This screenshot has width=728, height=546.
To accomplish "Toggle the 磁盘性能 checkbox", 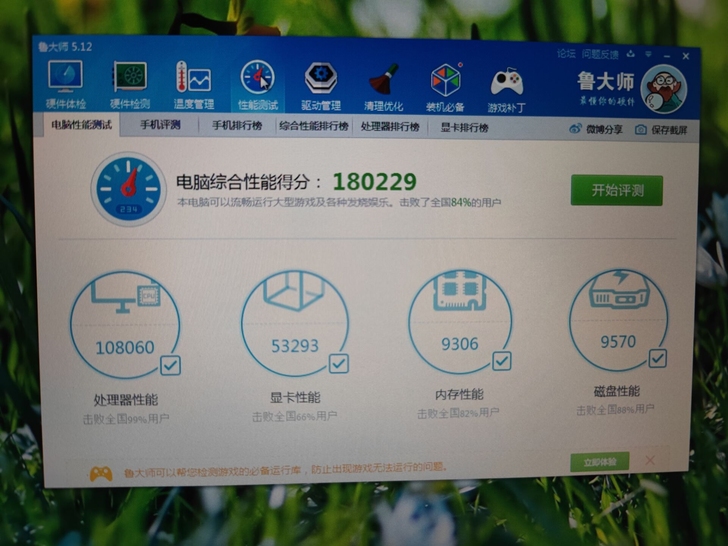I will point(657,358).
